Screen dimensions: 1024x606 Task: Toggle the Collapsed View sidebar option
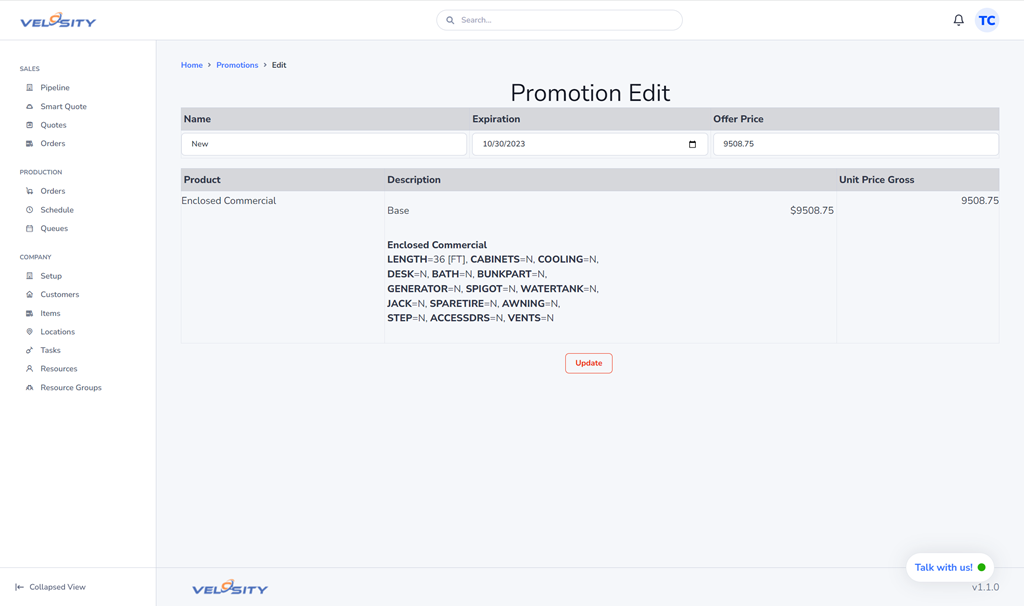pyautogui.click(x=50, y=587)
